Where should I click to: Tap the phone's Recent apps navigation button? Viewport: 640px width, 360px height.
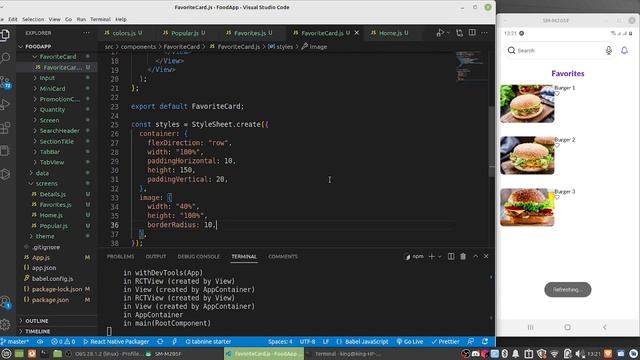point(530,327)
